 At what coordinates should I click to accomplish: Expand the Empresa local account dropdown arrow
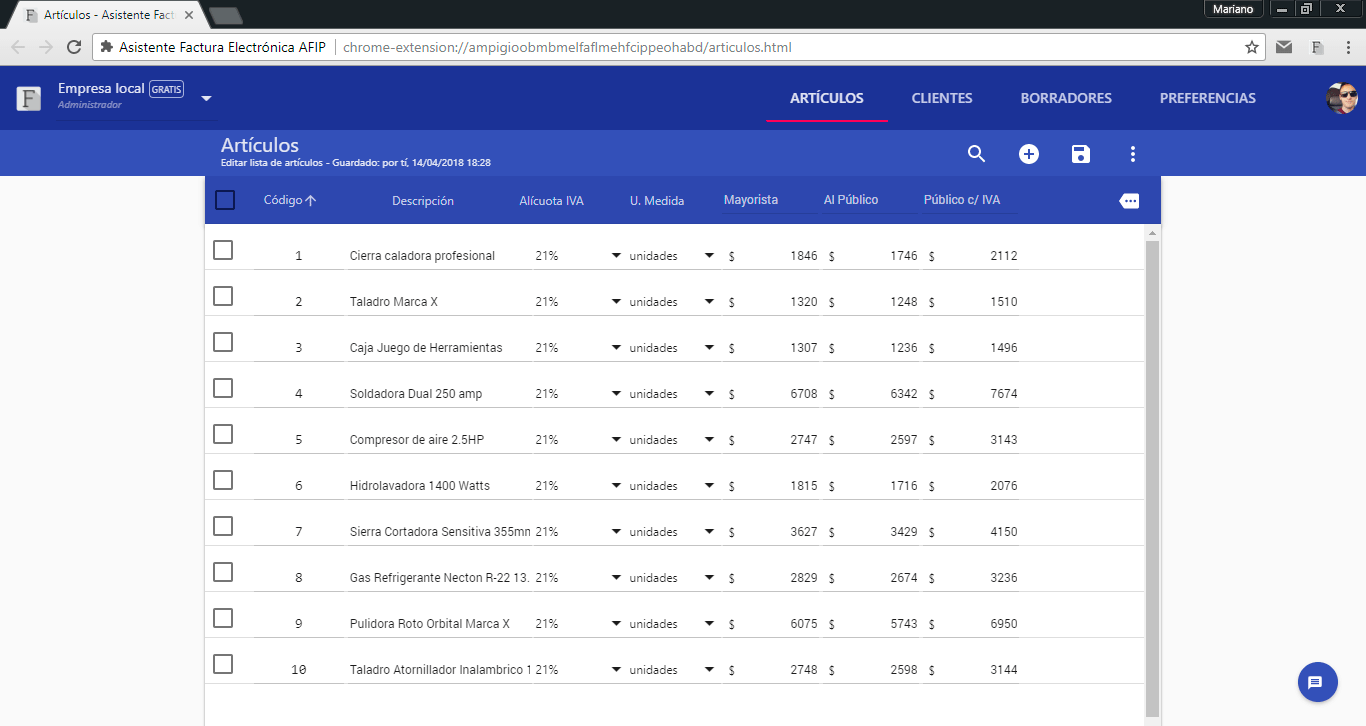pos(206,98)
